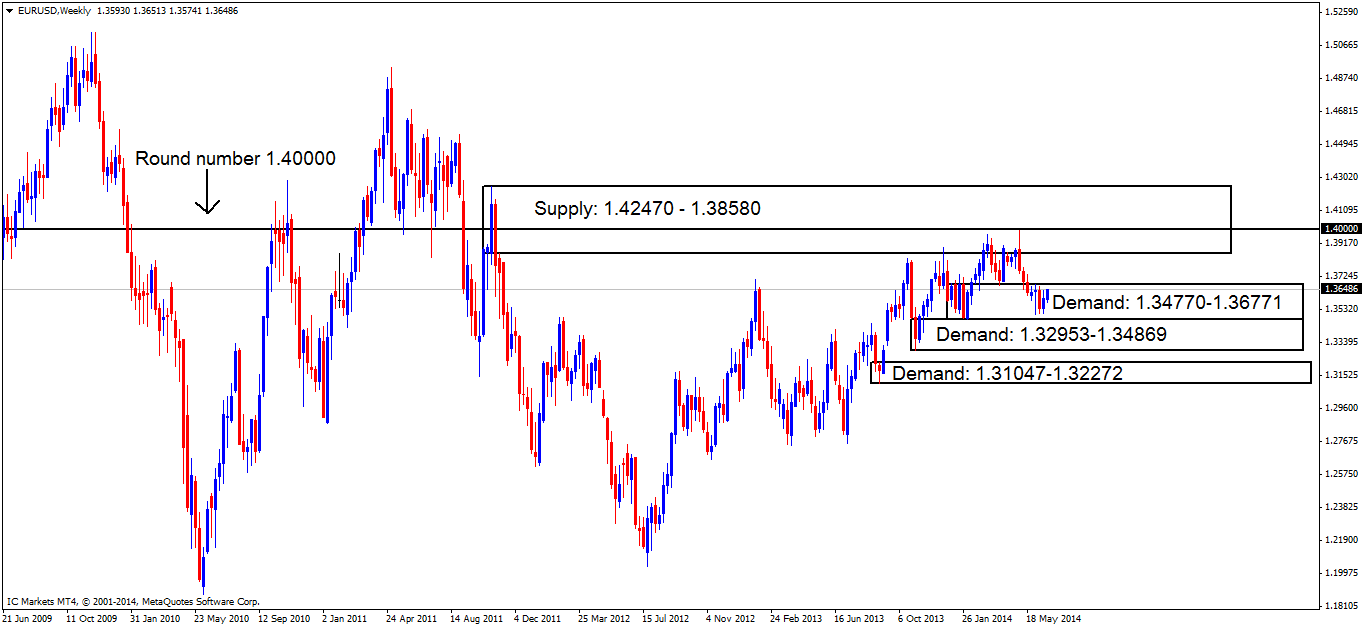The image size is (1362, 627).
Task: Click the '15 Jul 2012' date label
Action: pos(667,618)
